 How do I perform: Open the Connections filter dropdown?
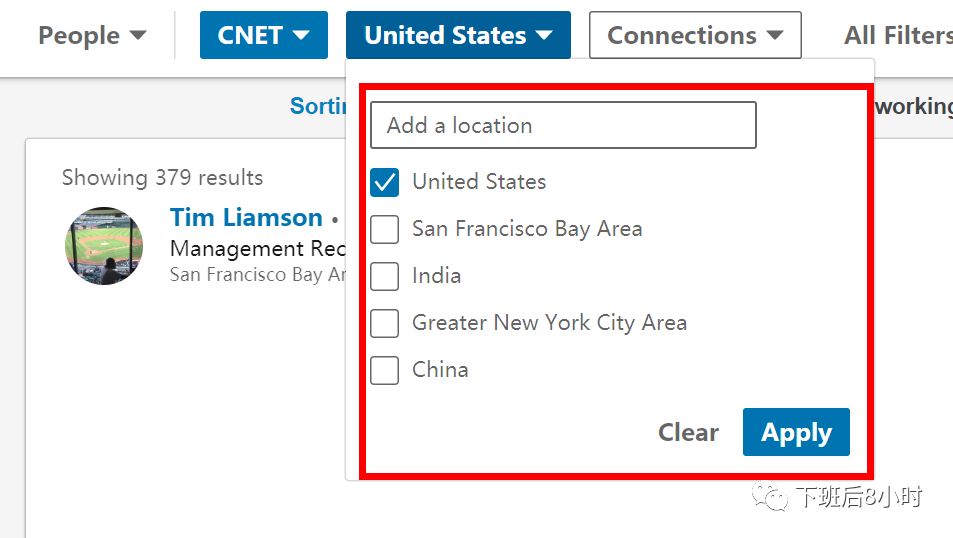click(x=695, y=36)
